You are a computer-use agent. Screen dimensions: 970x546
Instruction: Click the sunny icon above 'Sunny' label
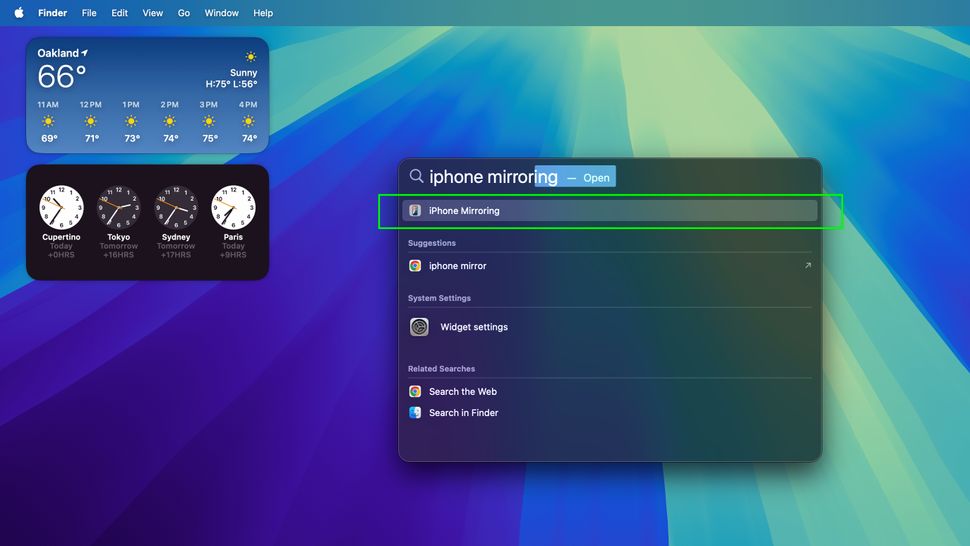point(251,57)
